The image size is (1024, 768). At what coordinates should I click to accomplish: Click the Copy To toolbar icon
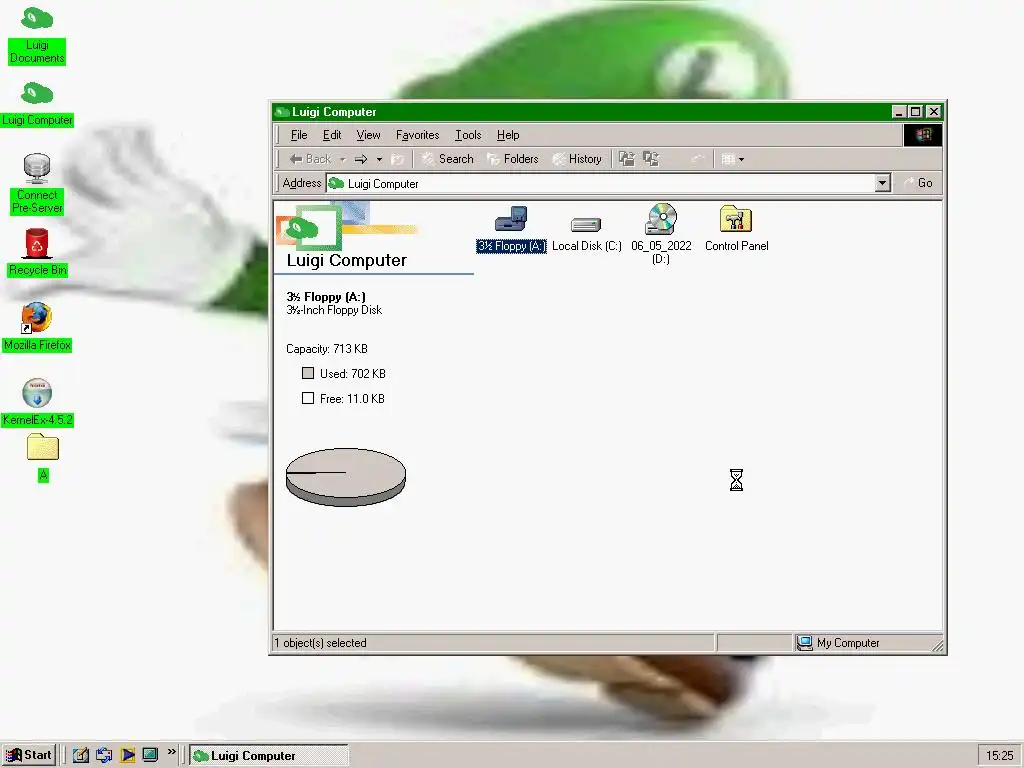(651, 159)
